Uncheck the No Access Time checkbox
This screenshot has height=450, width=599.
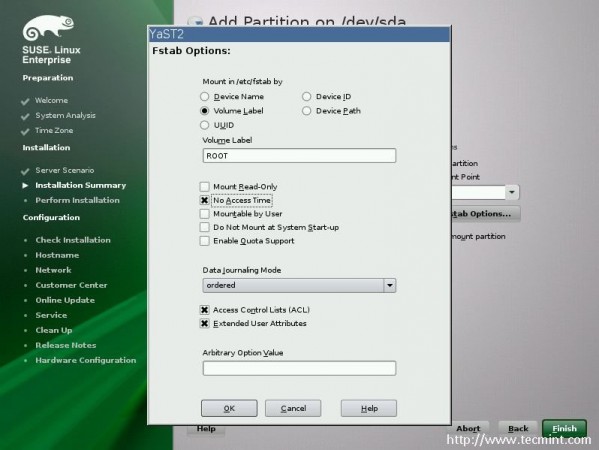point(205,200)
